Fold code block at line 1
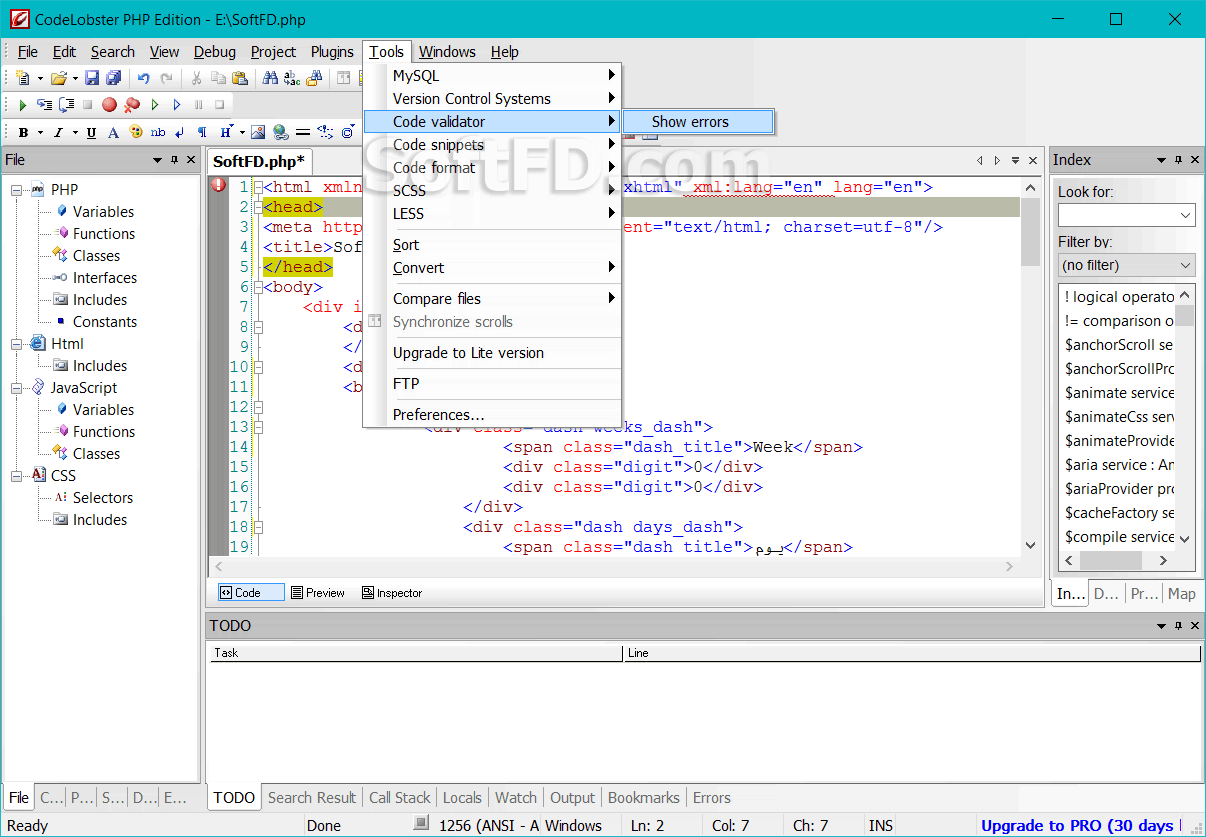Image resolution: width=1206 pixels, height=837 pixels. (258, 187)
